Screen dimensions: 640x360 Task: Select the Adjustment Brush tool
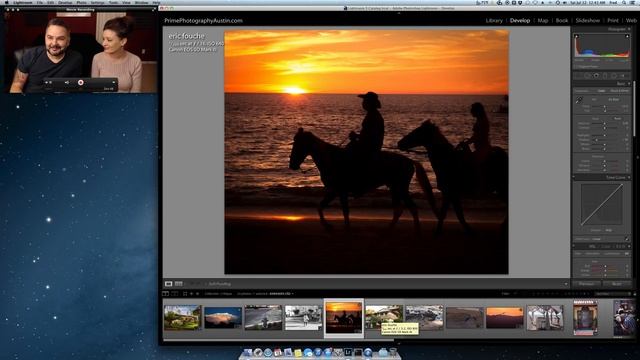[x=623, y=76]
